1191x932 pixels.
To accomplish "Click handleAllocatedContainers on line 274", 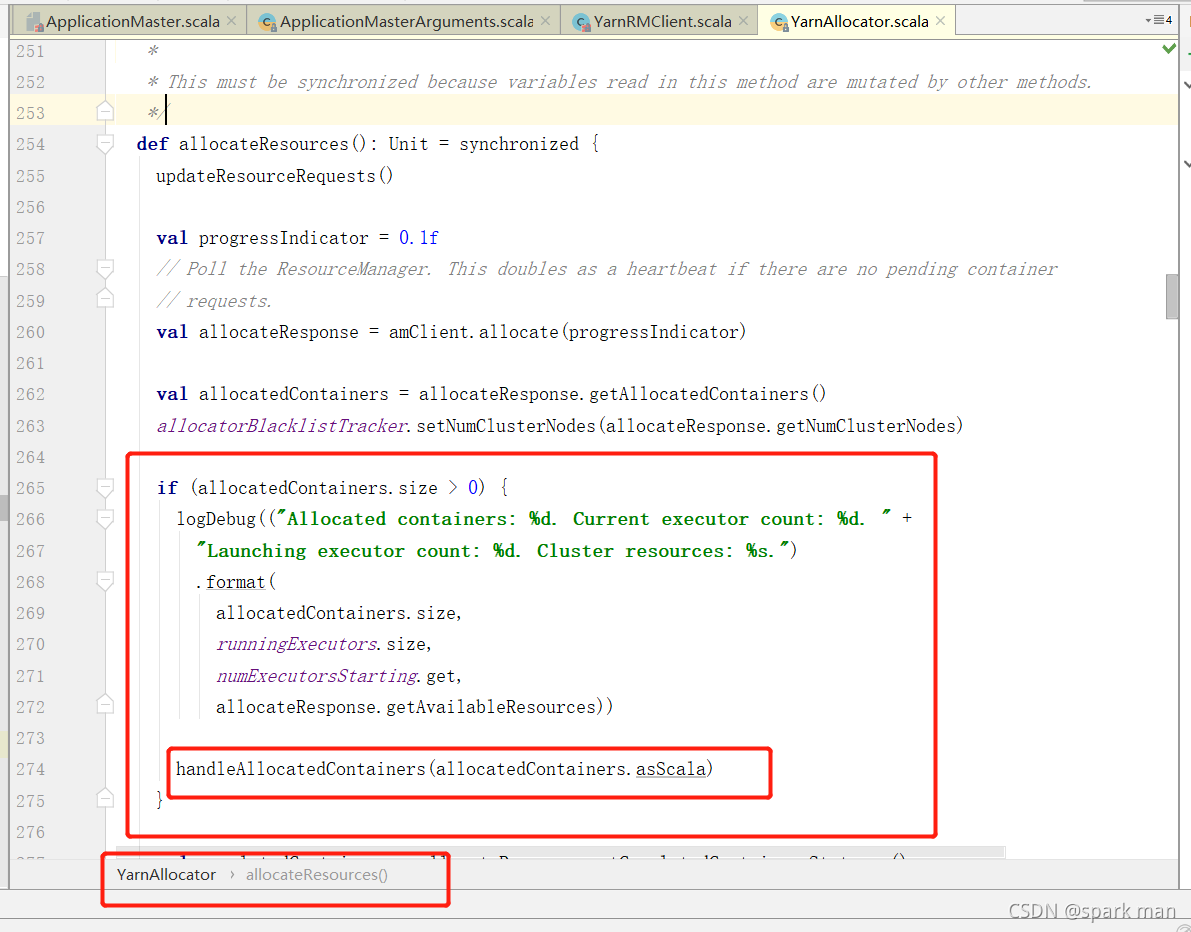I will [x=301, y=769].
